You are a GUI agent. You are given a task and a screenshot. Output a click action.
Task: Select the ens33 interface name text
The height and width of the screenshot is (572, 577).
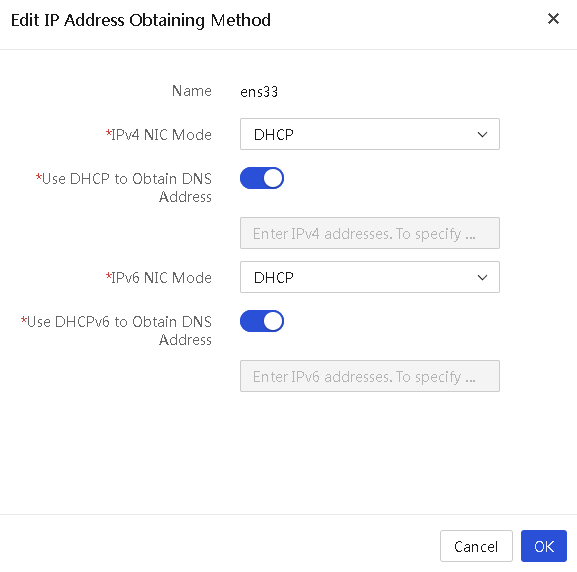click(259, 91)
